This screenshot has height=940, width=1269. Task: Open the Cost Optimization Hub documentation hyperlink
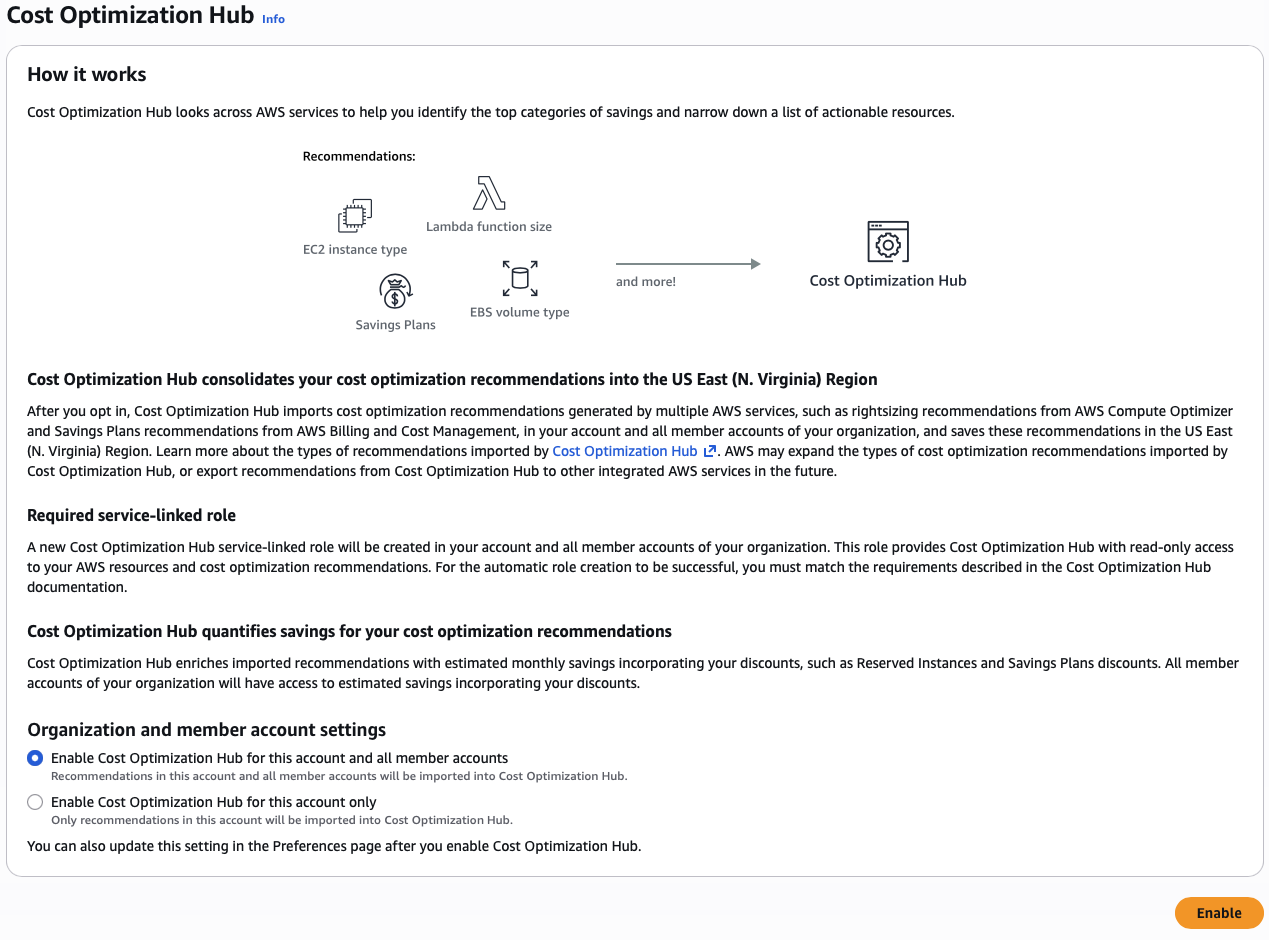click(x=624, y=451)
